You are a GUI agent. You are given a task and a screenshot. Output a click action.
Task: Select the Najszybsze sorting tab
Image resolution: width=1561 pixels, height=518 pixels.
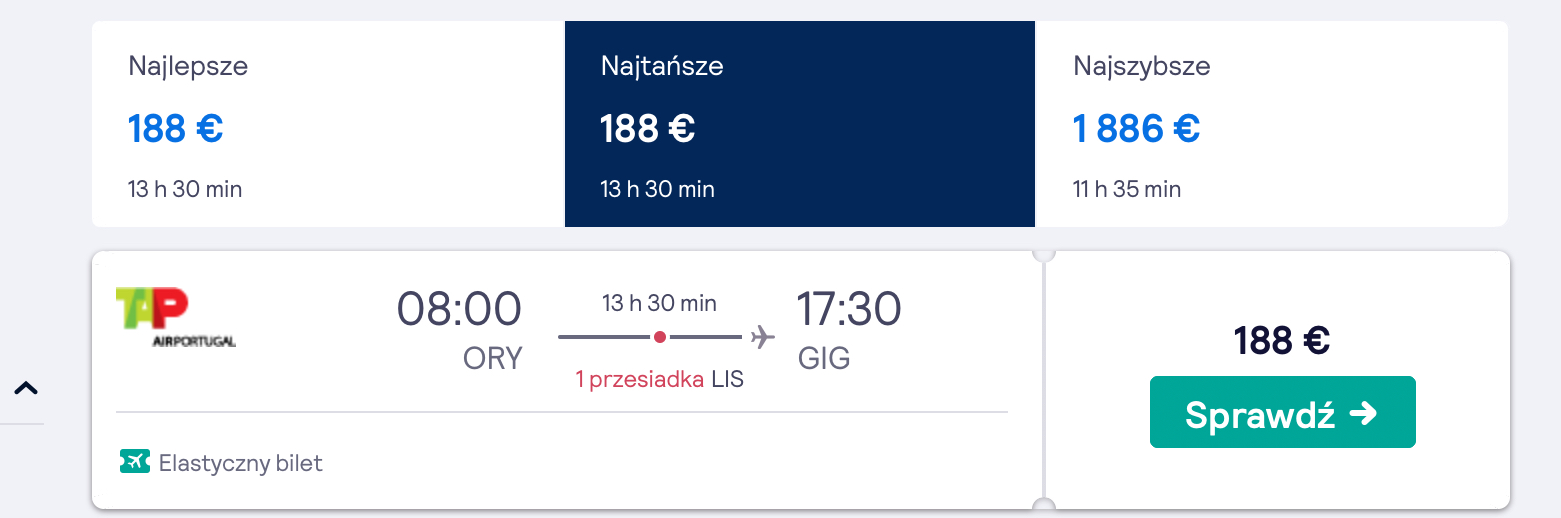(1272, 124)
